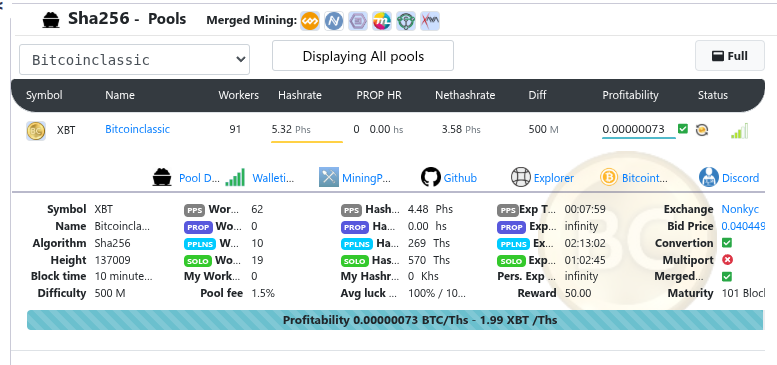The width and height of the screenshot is (777, 365).
Task: Click the 0.00000073 profitability value field
Action: click(639, 130)
